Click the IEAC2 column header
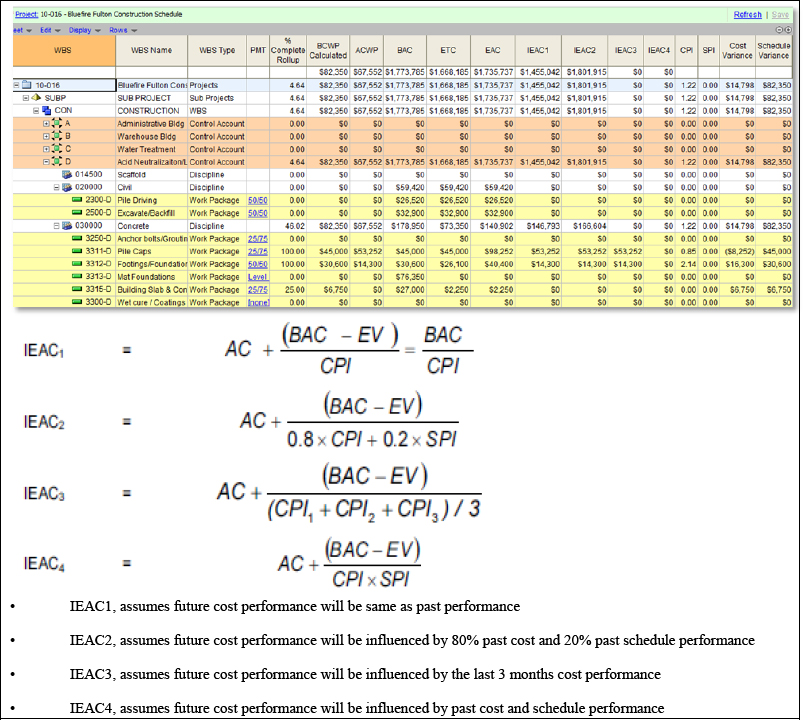Screen dimensions: 803x720 click(584, 50)
